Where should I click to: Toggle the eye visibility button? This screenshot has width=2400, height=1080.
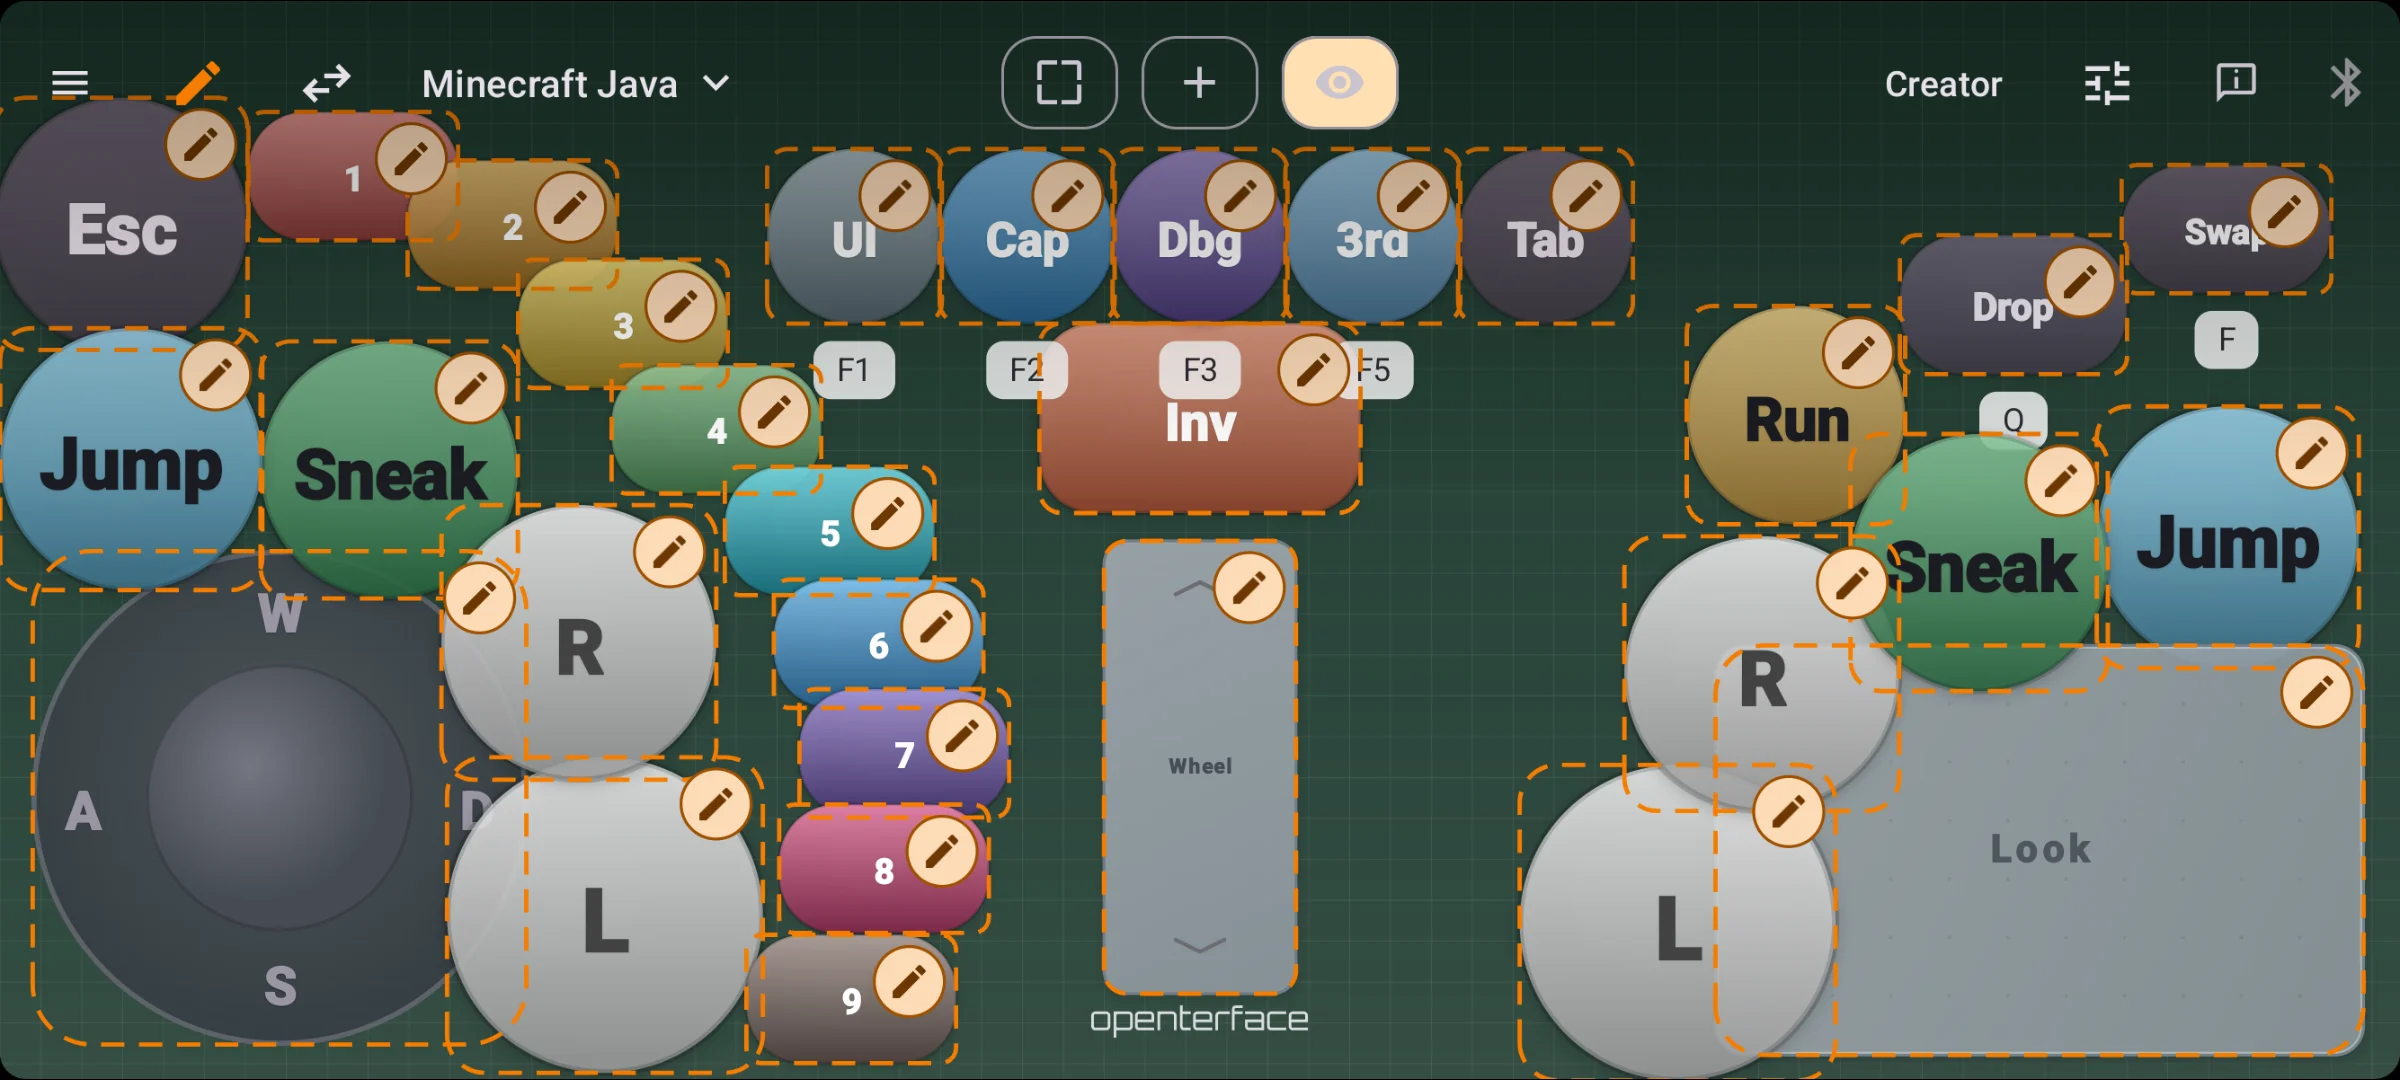click(1340, 83)
